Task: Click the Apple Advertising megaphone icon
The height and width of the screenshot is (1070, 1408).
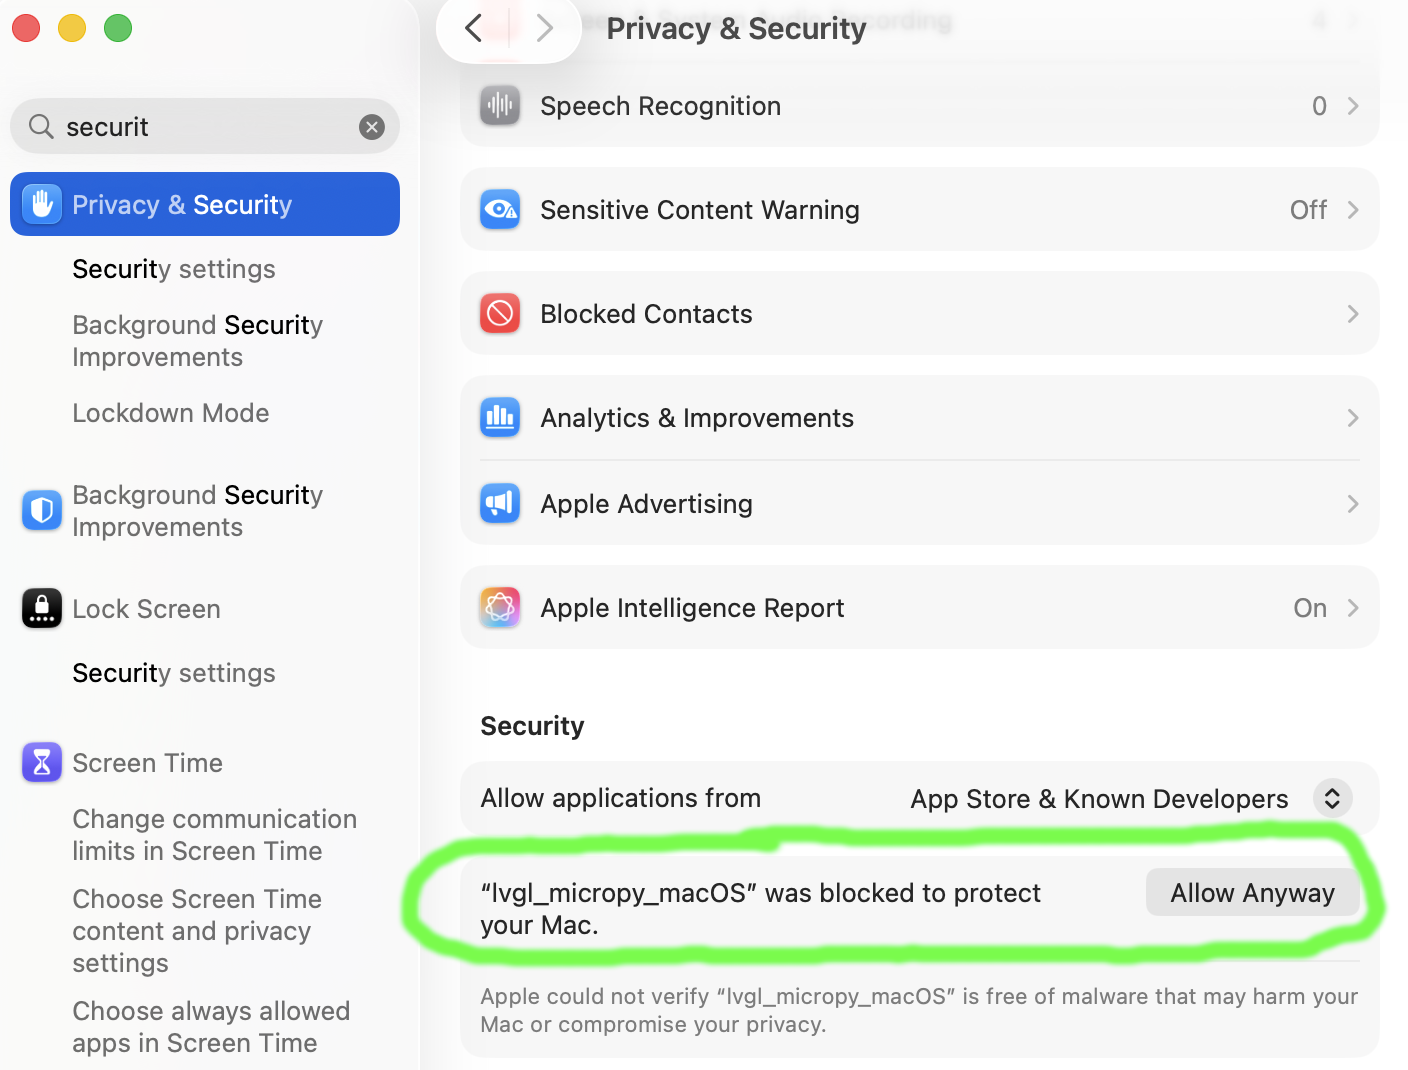Action: click(x=500, y=503)
